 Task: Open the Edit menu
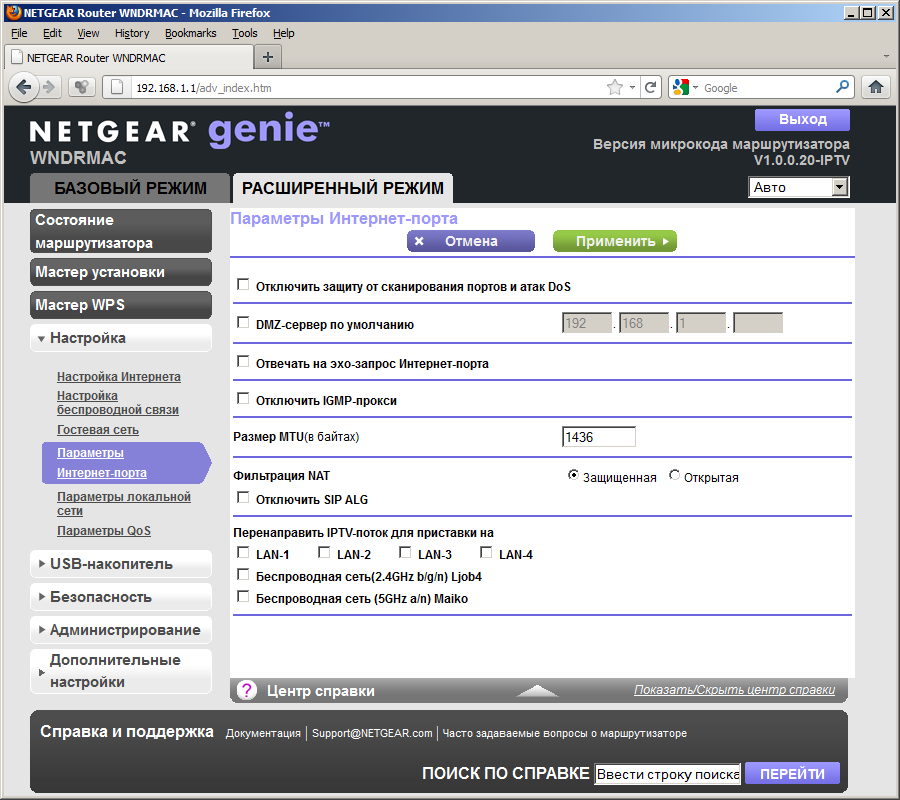tap(52, 33)
